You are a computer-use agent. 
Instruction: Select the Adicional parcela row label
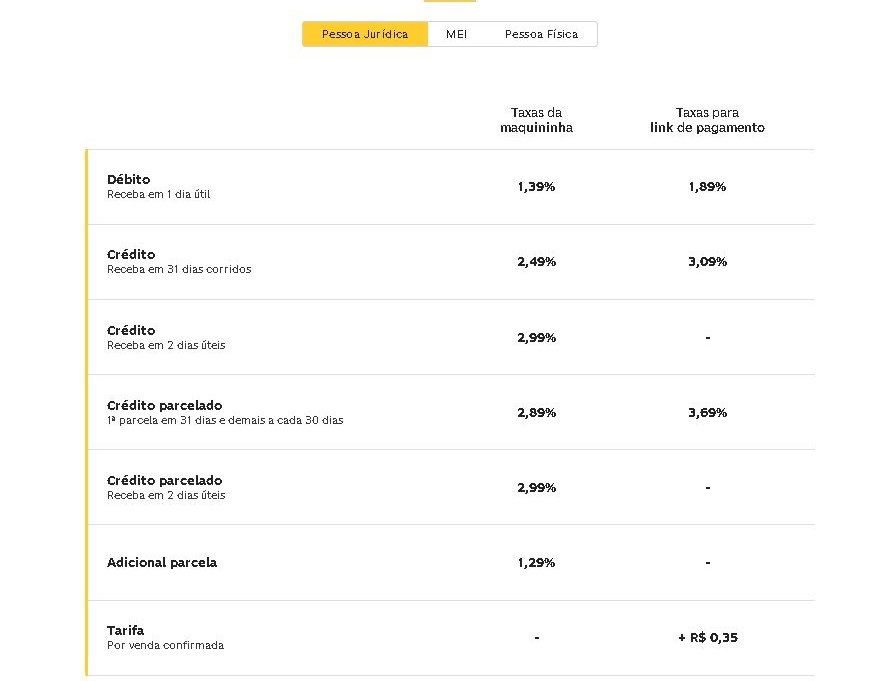162,562
